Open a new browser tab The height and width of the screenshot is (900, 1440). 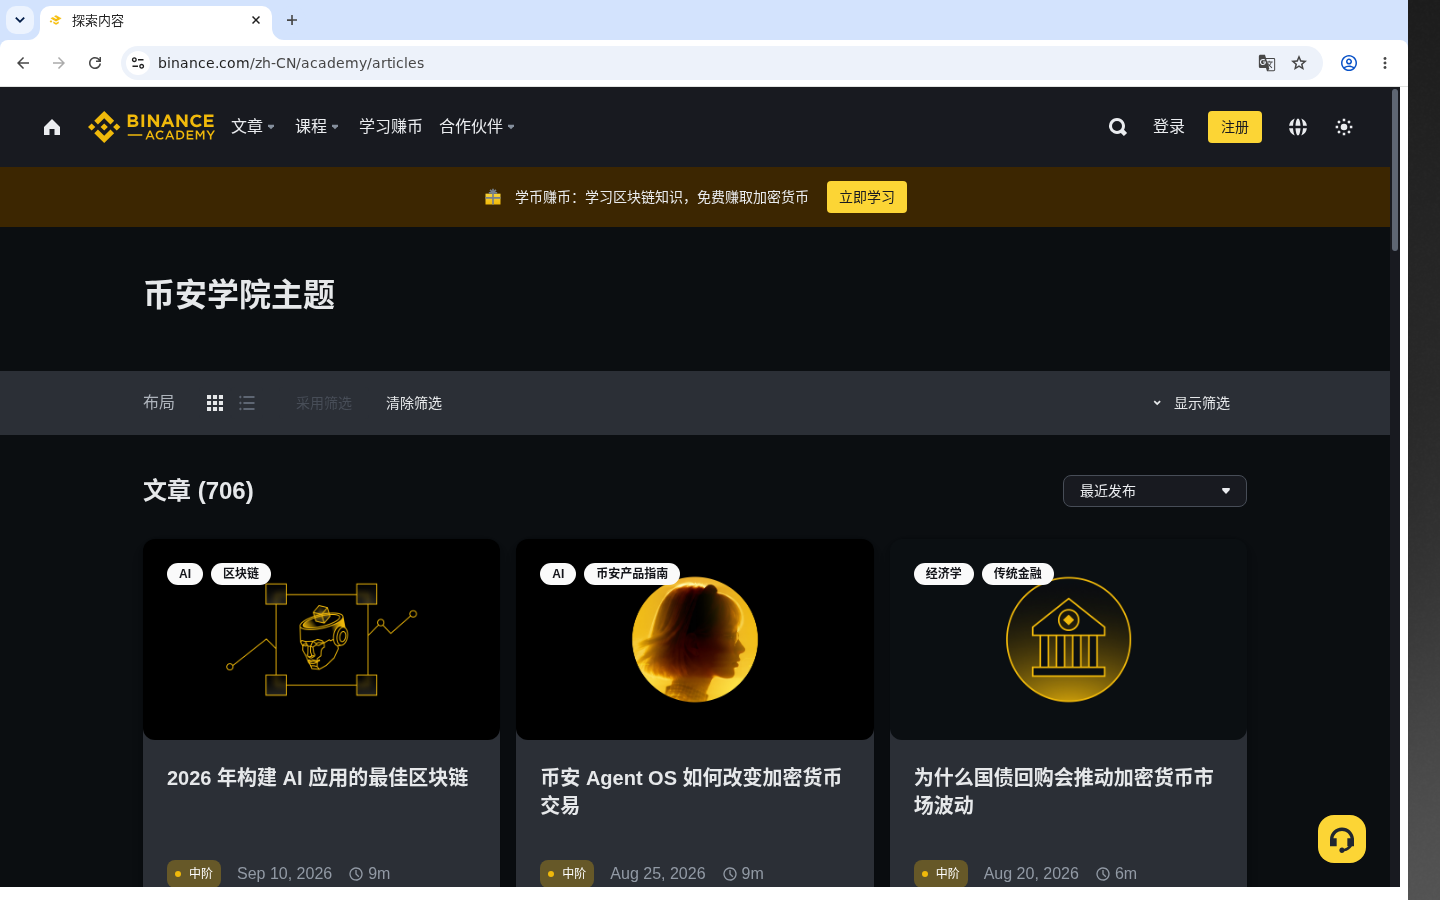(x=292, y=20)
